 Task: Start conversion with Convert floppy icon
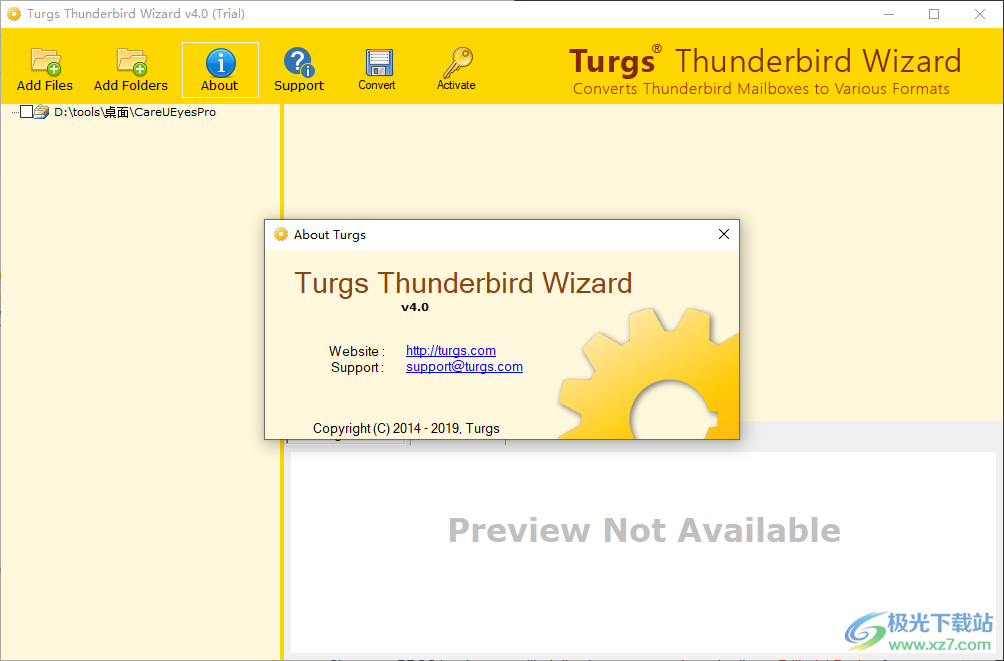coord(377,70)
